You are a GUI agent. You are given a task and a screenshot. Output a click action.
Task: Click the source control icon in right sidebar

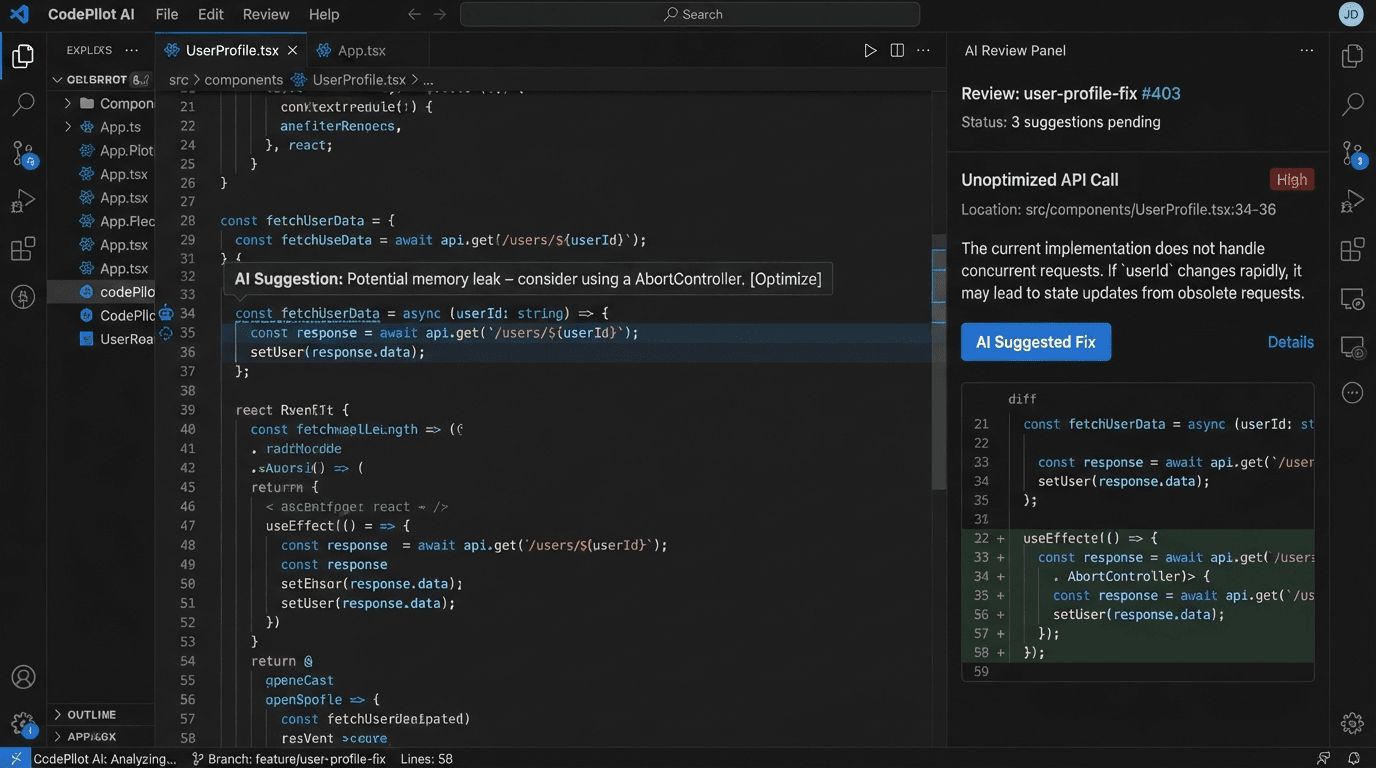pyautogui.click(x=1353, y=153)
